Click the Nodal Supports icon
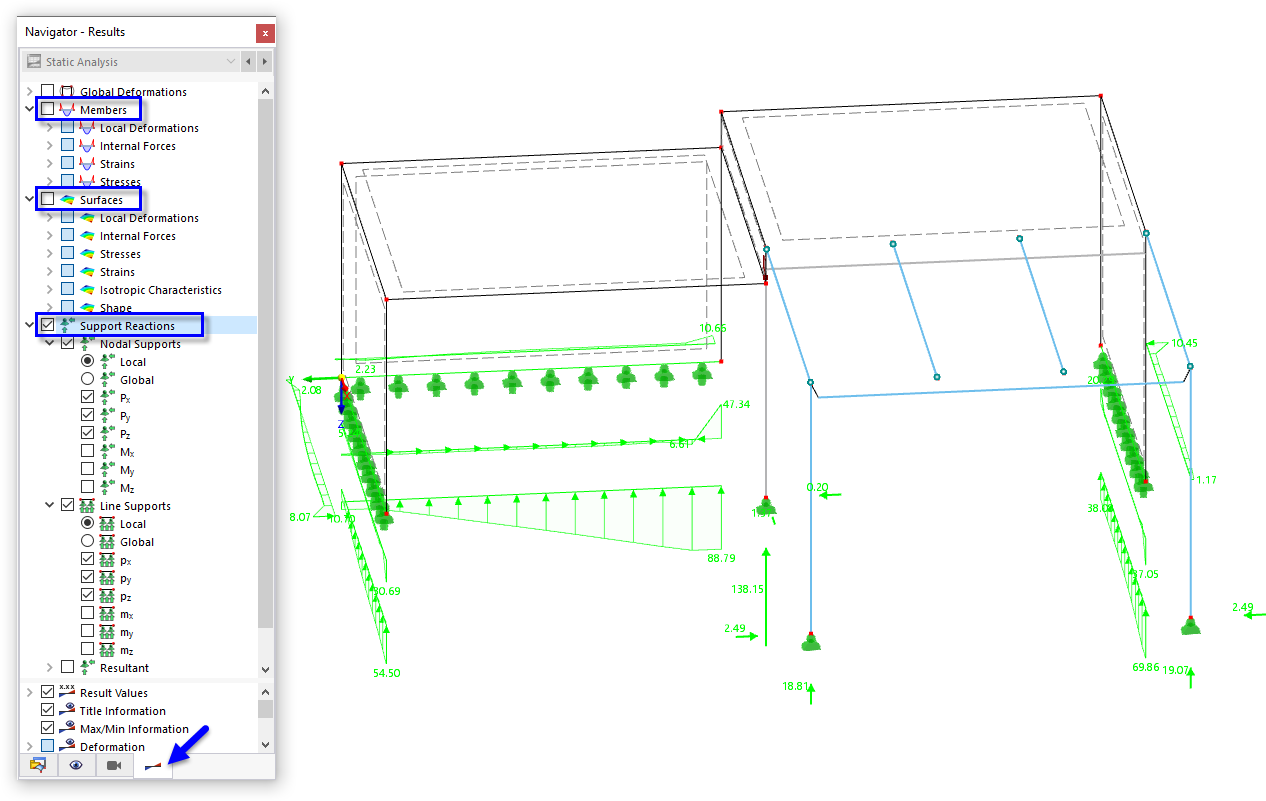Image resolution: width=1266 pixels, height=801 pixels. [x=87, y=344]
